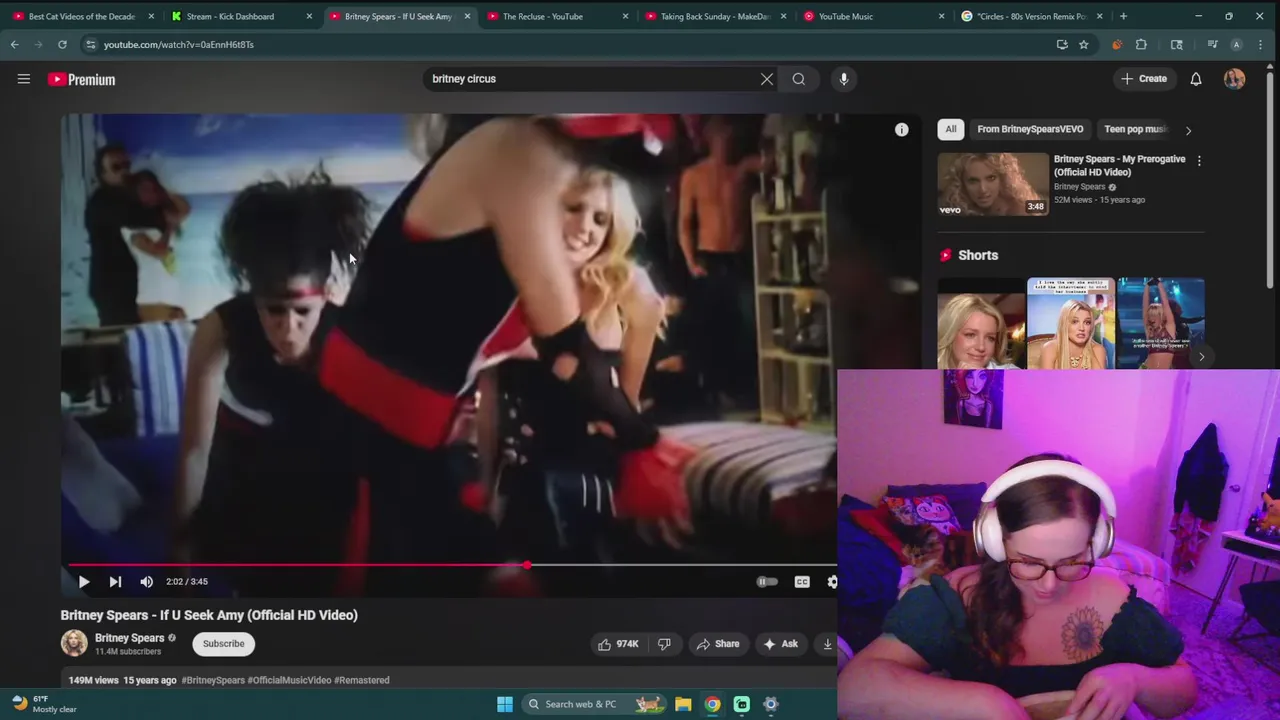The image size is (1280, 720).
Task: Open Chrome profile A avatar
Action: tap(1236, 44)
